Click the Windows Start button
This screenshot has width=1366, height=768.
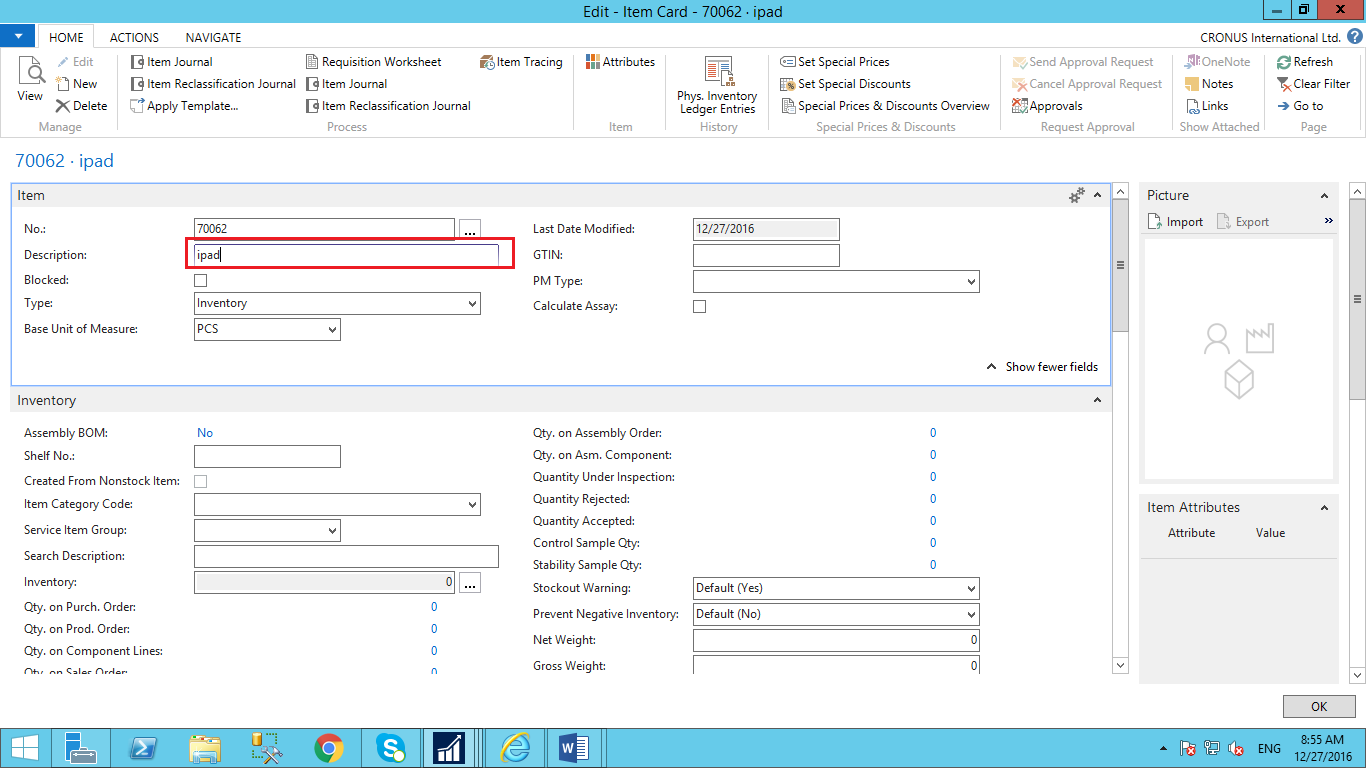point(25,748)
